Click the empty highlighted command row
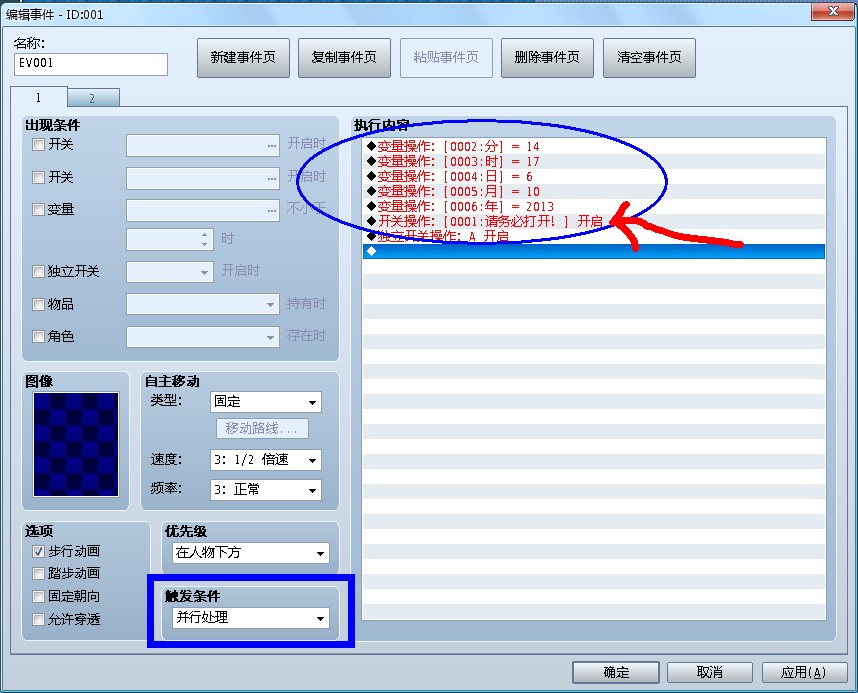This screenshot has height=693, width=858. (x=594, y=251)
